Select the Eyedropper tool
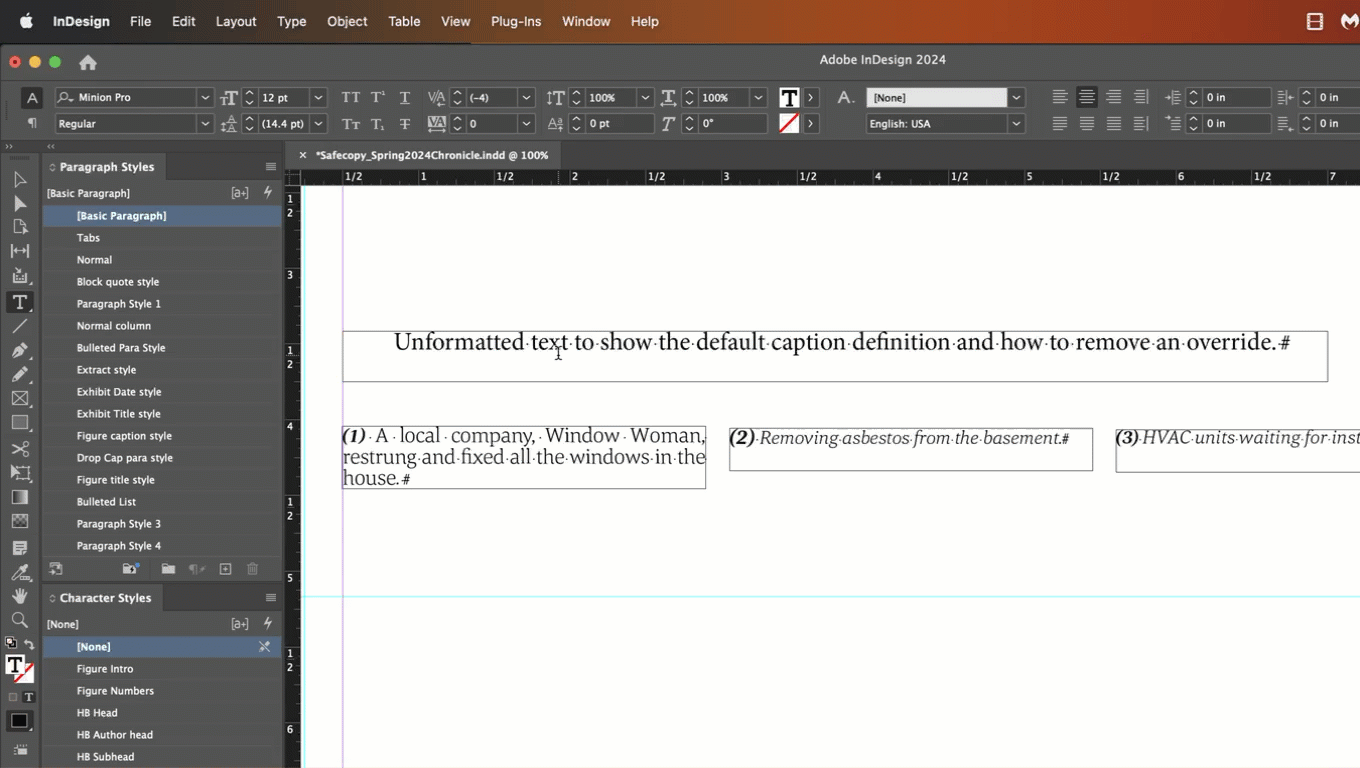The width and height of the screenshot is (1360, 768). tap(19, 572)
